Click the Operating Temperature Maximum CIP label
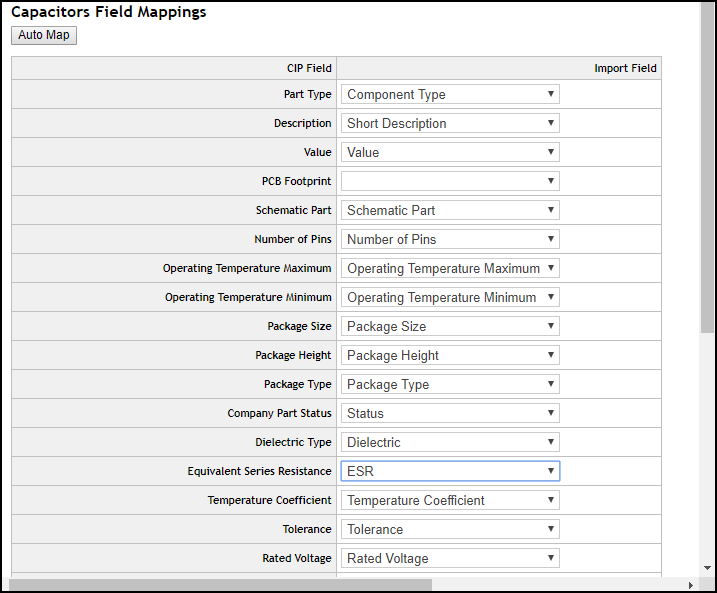The height and width of the screenshot is (593, 717). point(247,268)
